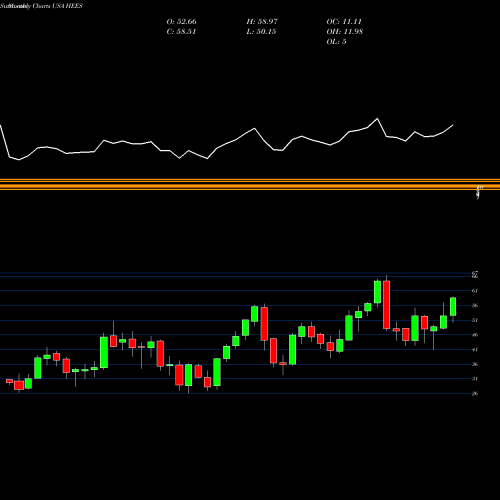
Task: Select the open price 'O: 52.66'
Action: (x=181, y=21)
